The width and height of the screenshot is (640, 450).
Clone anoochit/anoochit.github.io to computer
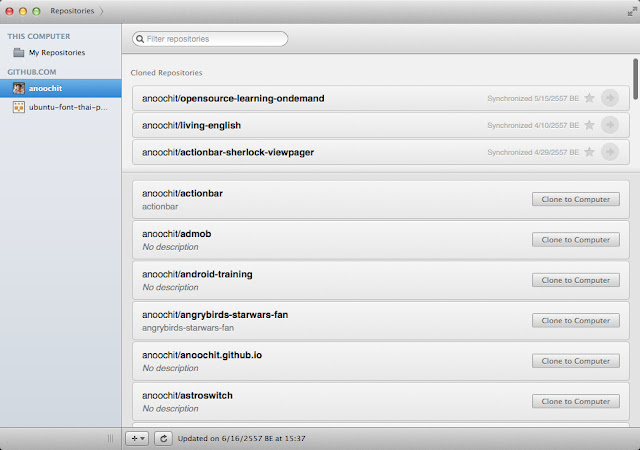576,361
